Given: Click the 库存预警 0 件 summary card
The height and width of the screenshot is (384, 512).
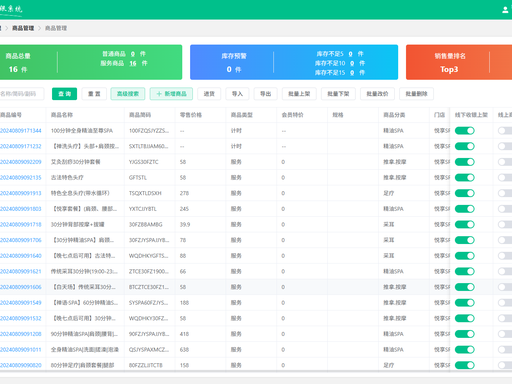Looking at the screenshot, I should [x=294, y=62].
